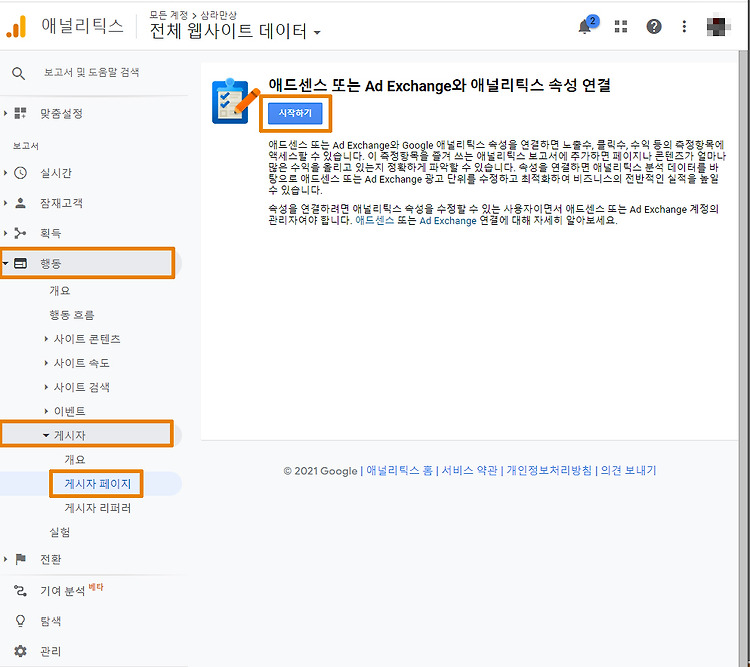This screenshot has height=667, width=750.
Task: Open the 의견 보내기 footer link
Action: [629, 470]
